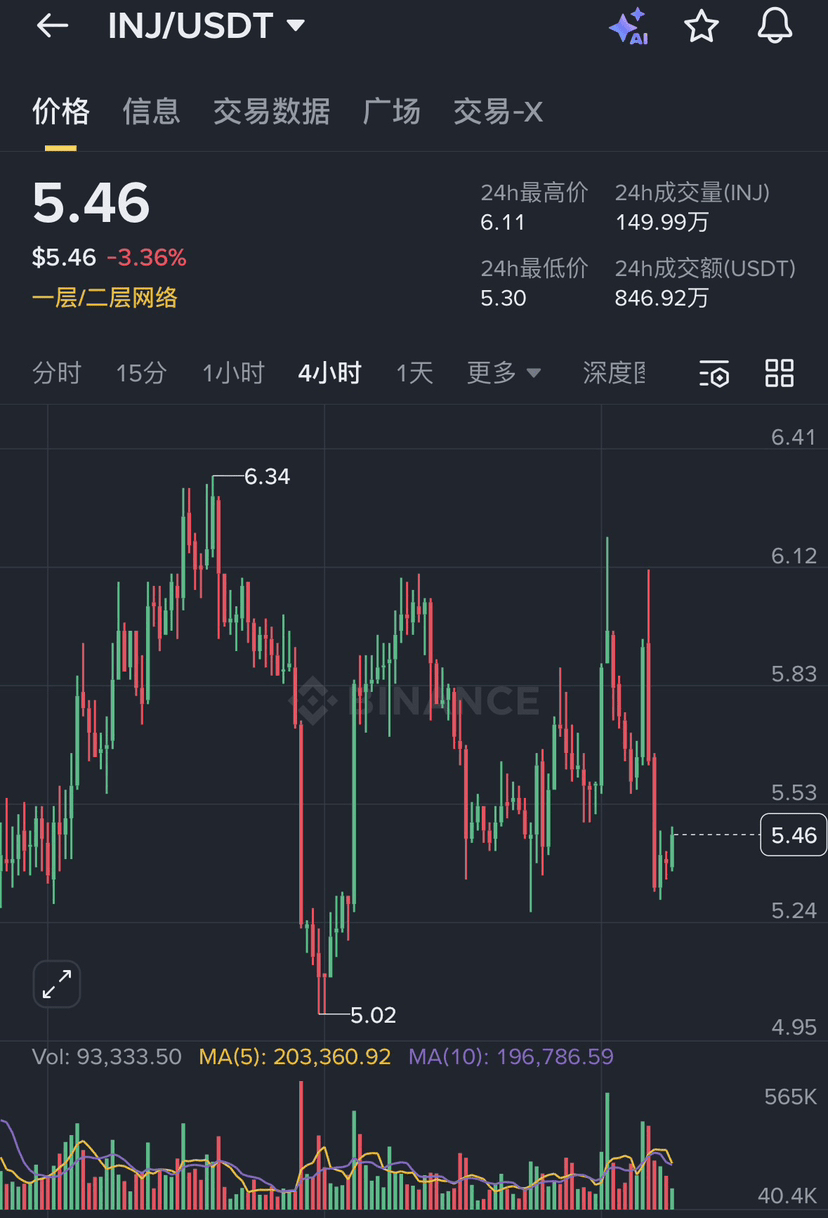
Task: Open the AI assistant sparkle icon
Action: pyautogui.click(x=629, y=27)
